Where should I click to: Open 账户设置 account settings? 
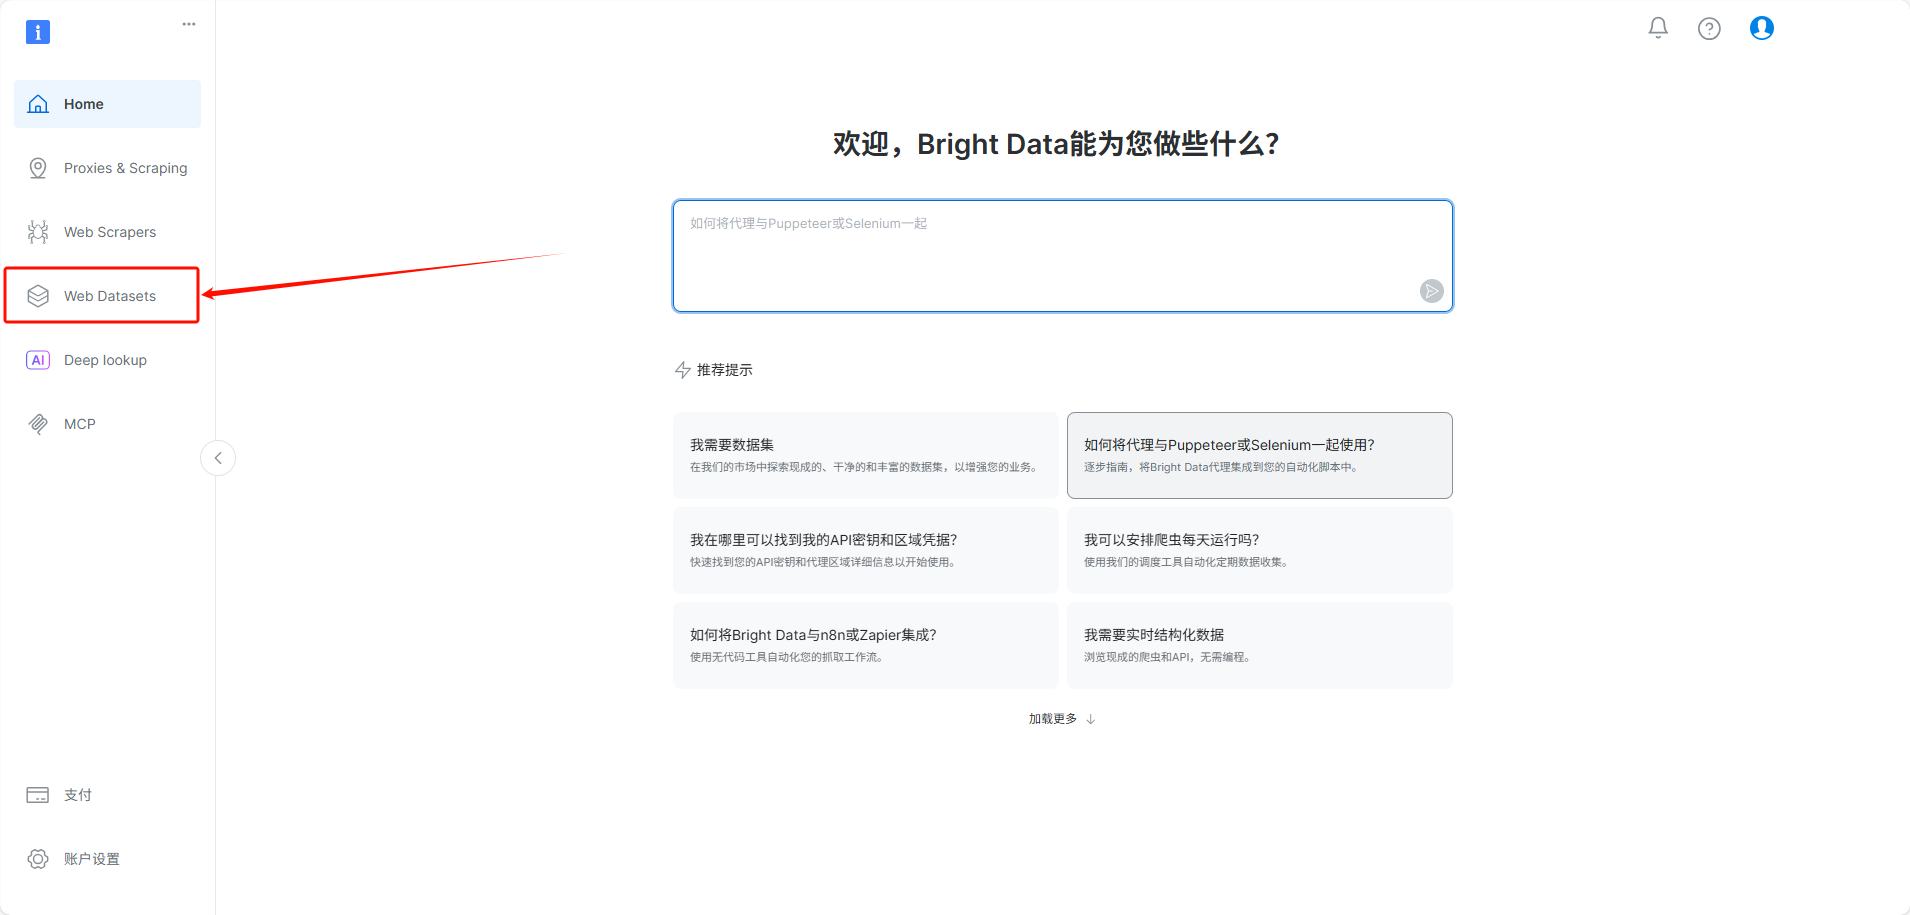pos(108,859)
